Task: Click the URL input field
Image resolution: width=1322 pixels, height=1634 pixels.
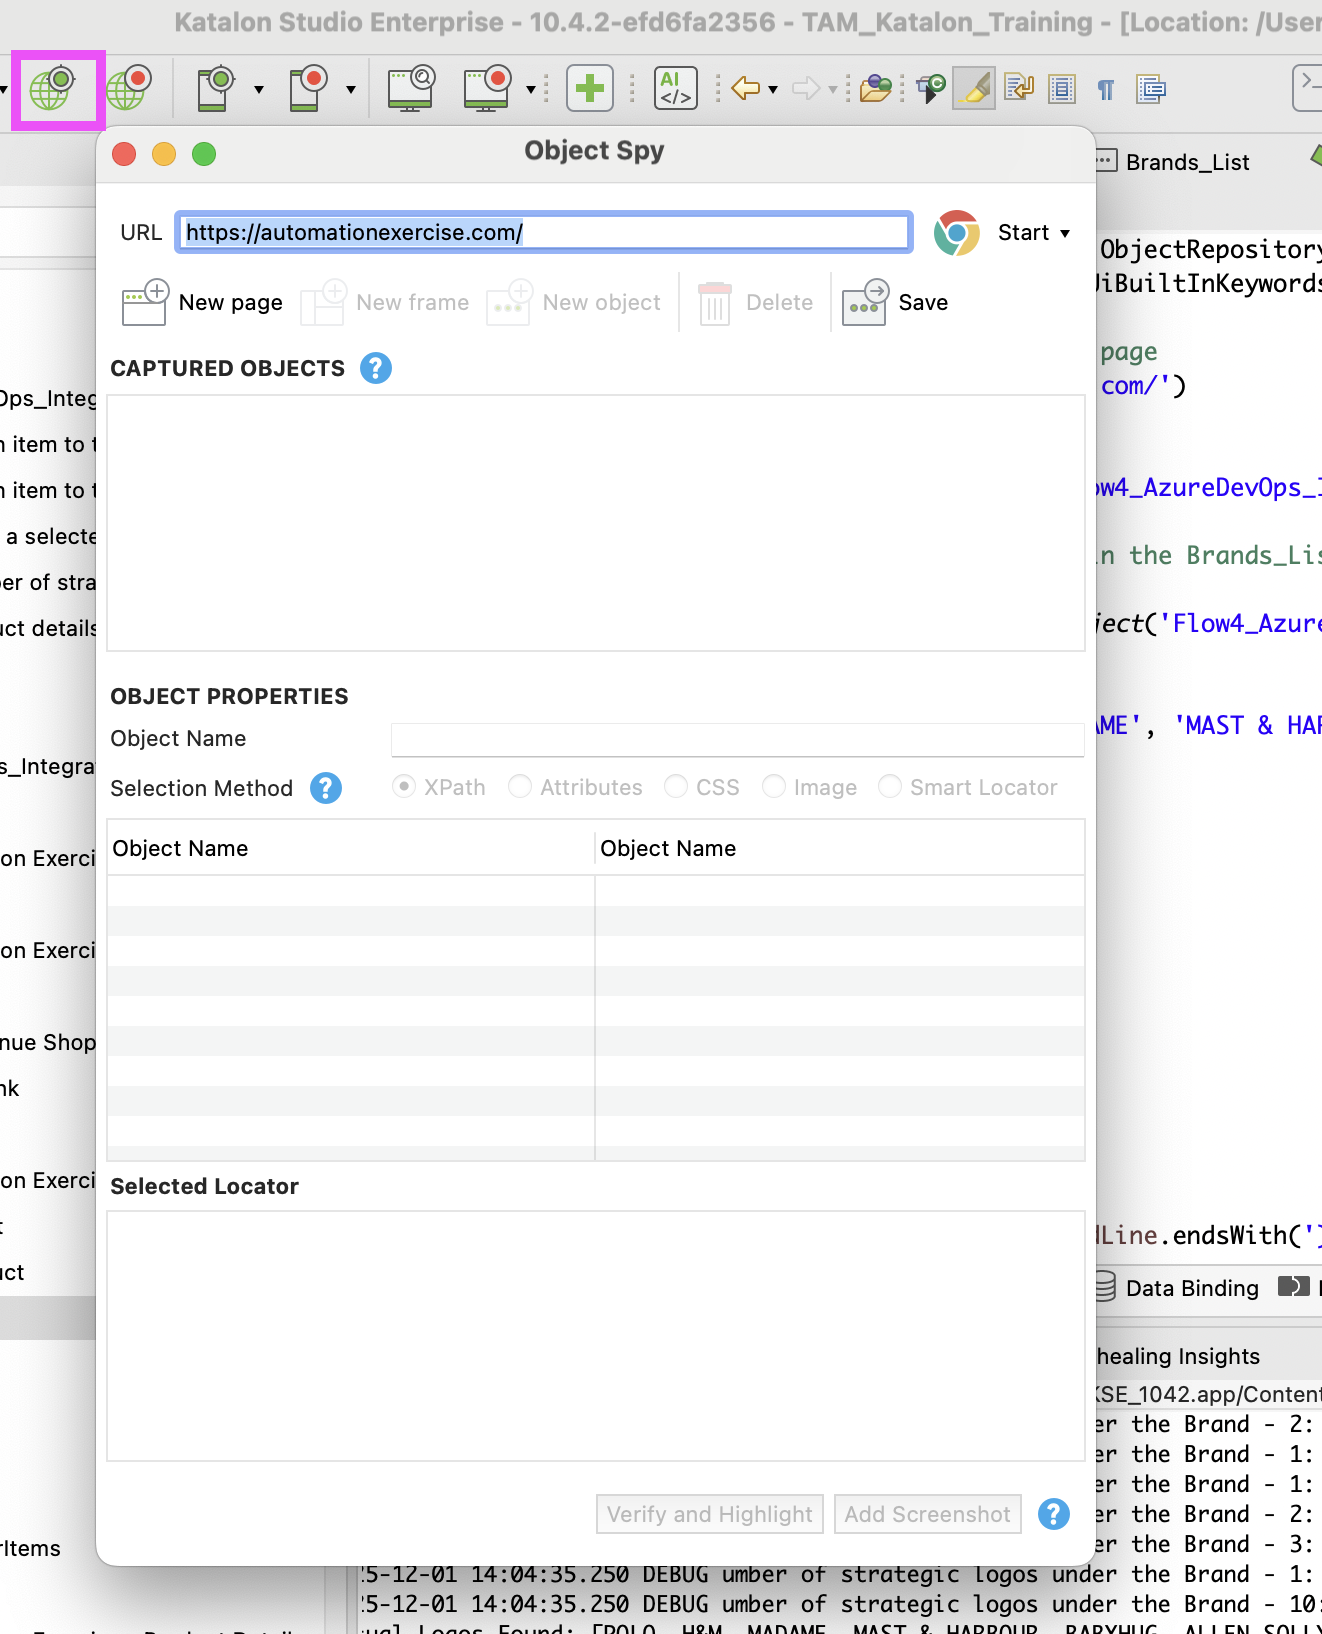Action: click(x=544, y=233)
